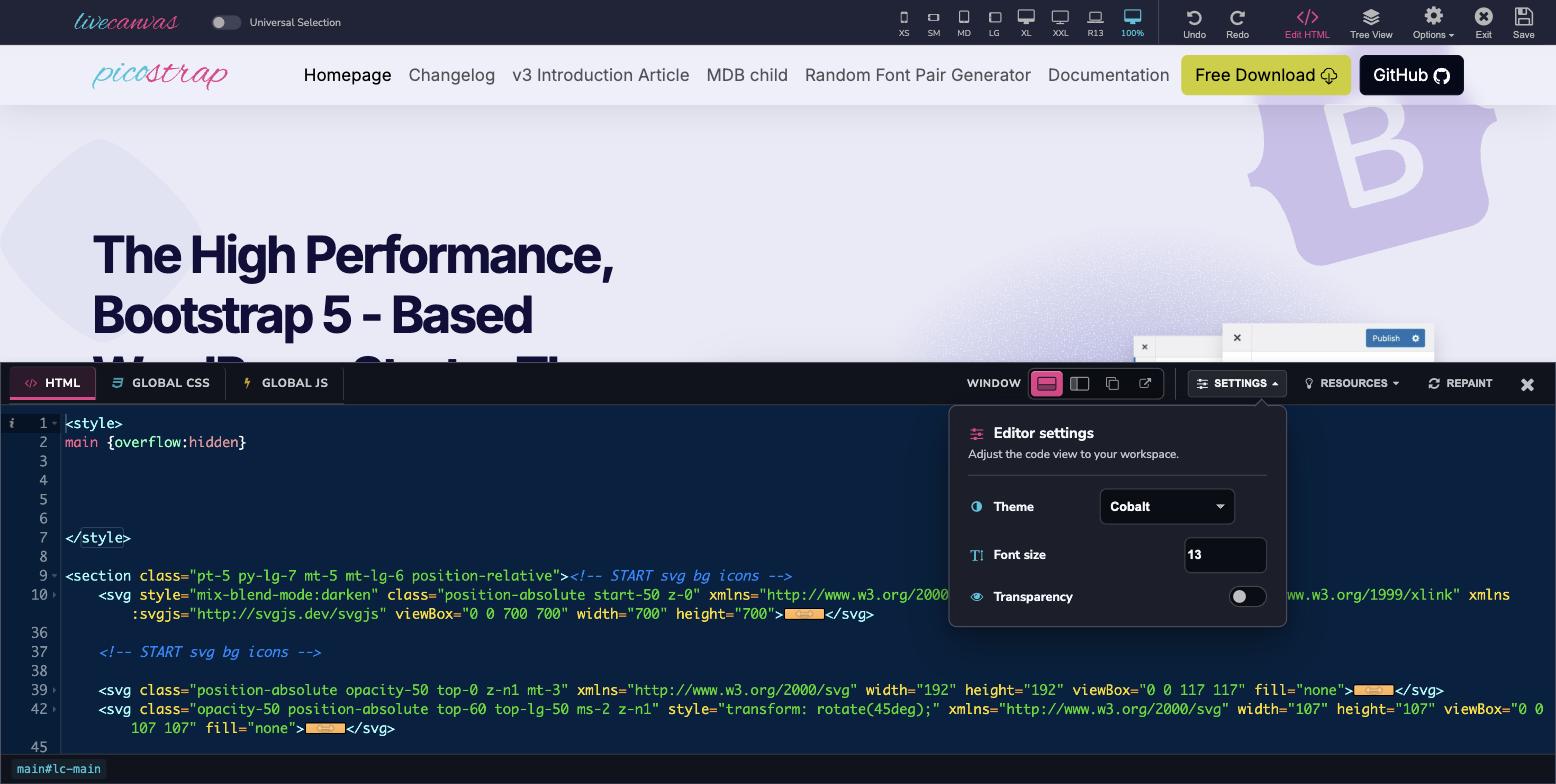Expand the Resources dropdown
This screenshot has width=1556, height=784.
point(1351,383)
